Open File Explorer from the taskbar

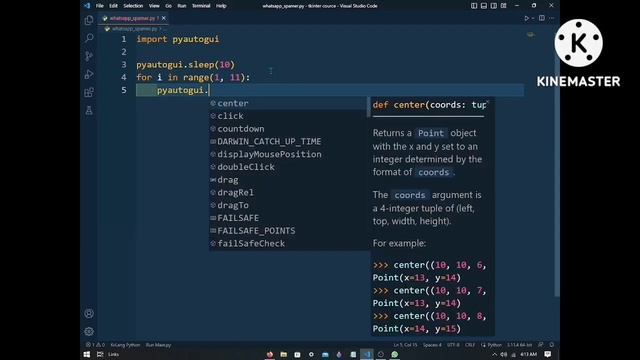tap(283, 354)
